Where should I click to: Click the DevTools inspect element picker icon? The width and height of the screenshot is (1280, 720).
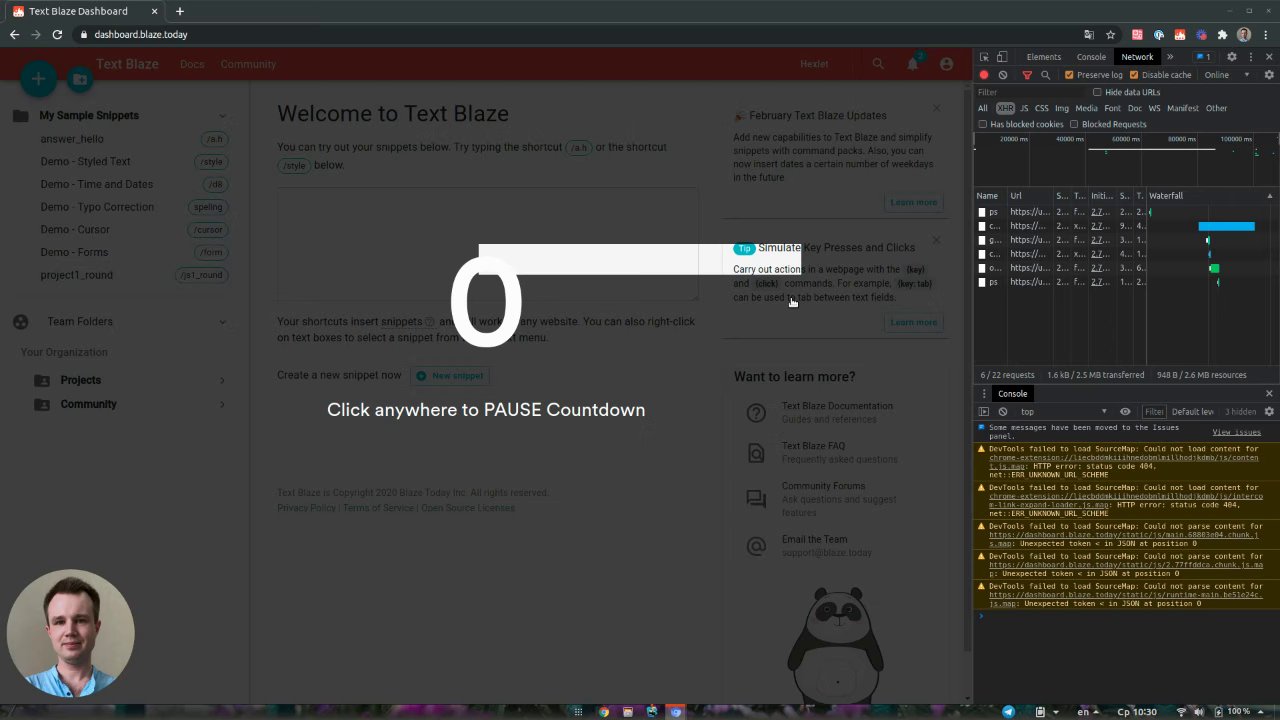984,57
